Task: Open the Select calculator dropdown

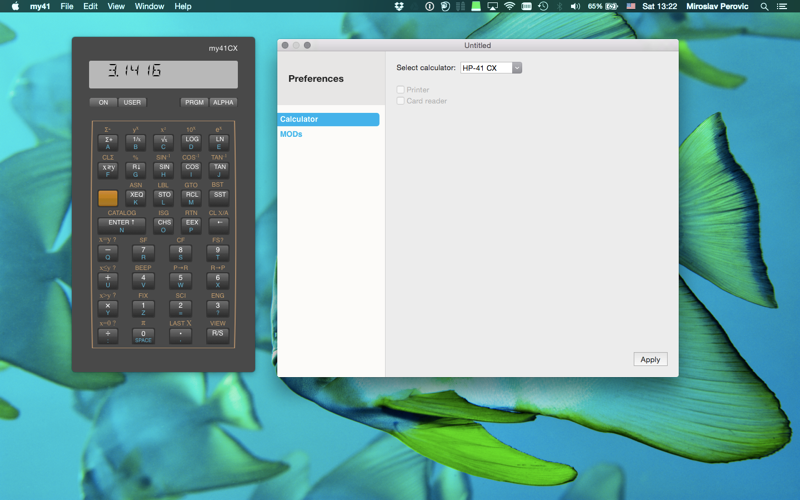Action: 491,68
